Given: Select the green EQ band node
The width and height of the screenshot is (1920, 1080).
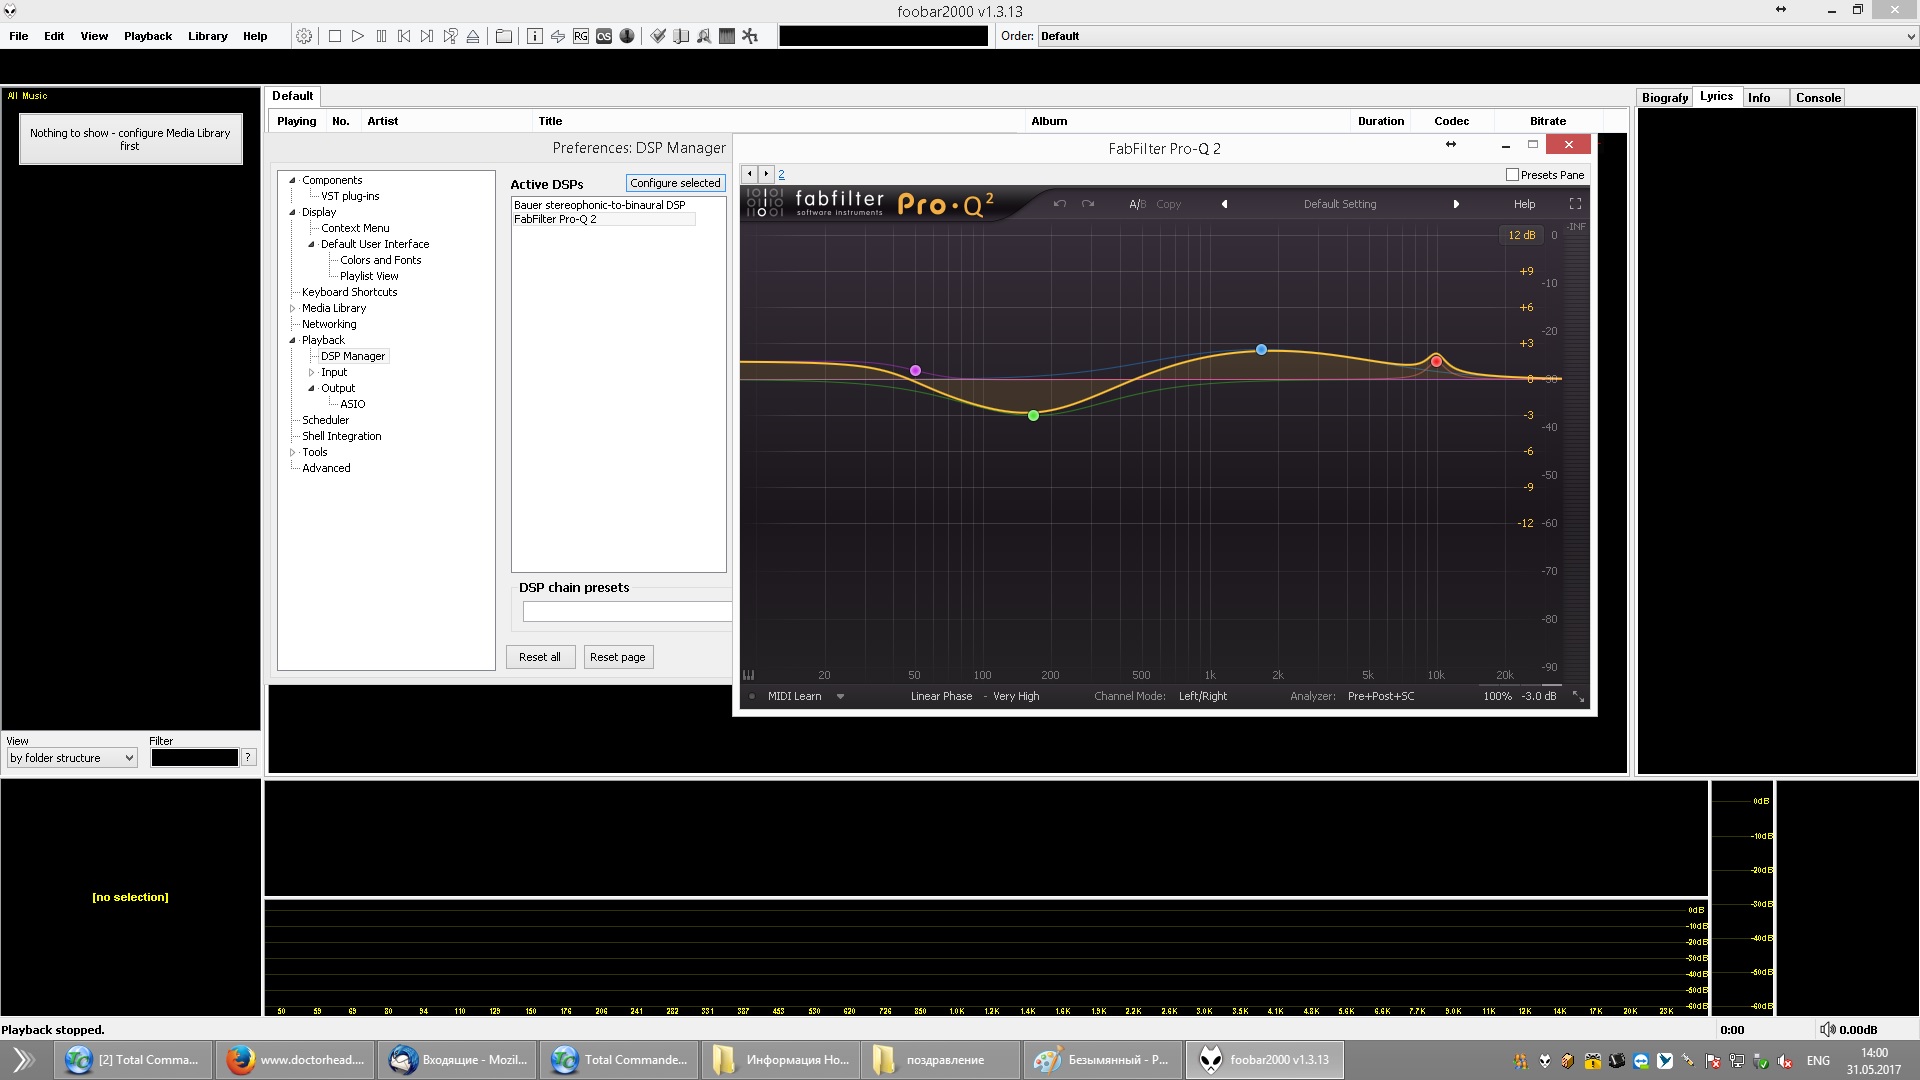Looking at the screenshot, I should coord(1033,415).
